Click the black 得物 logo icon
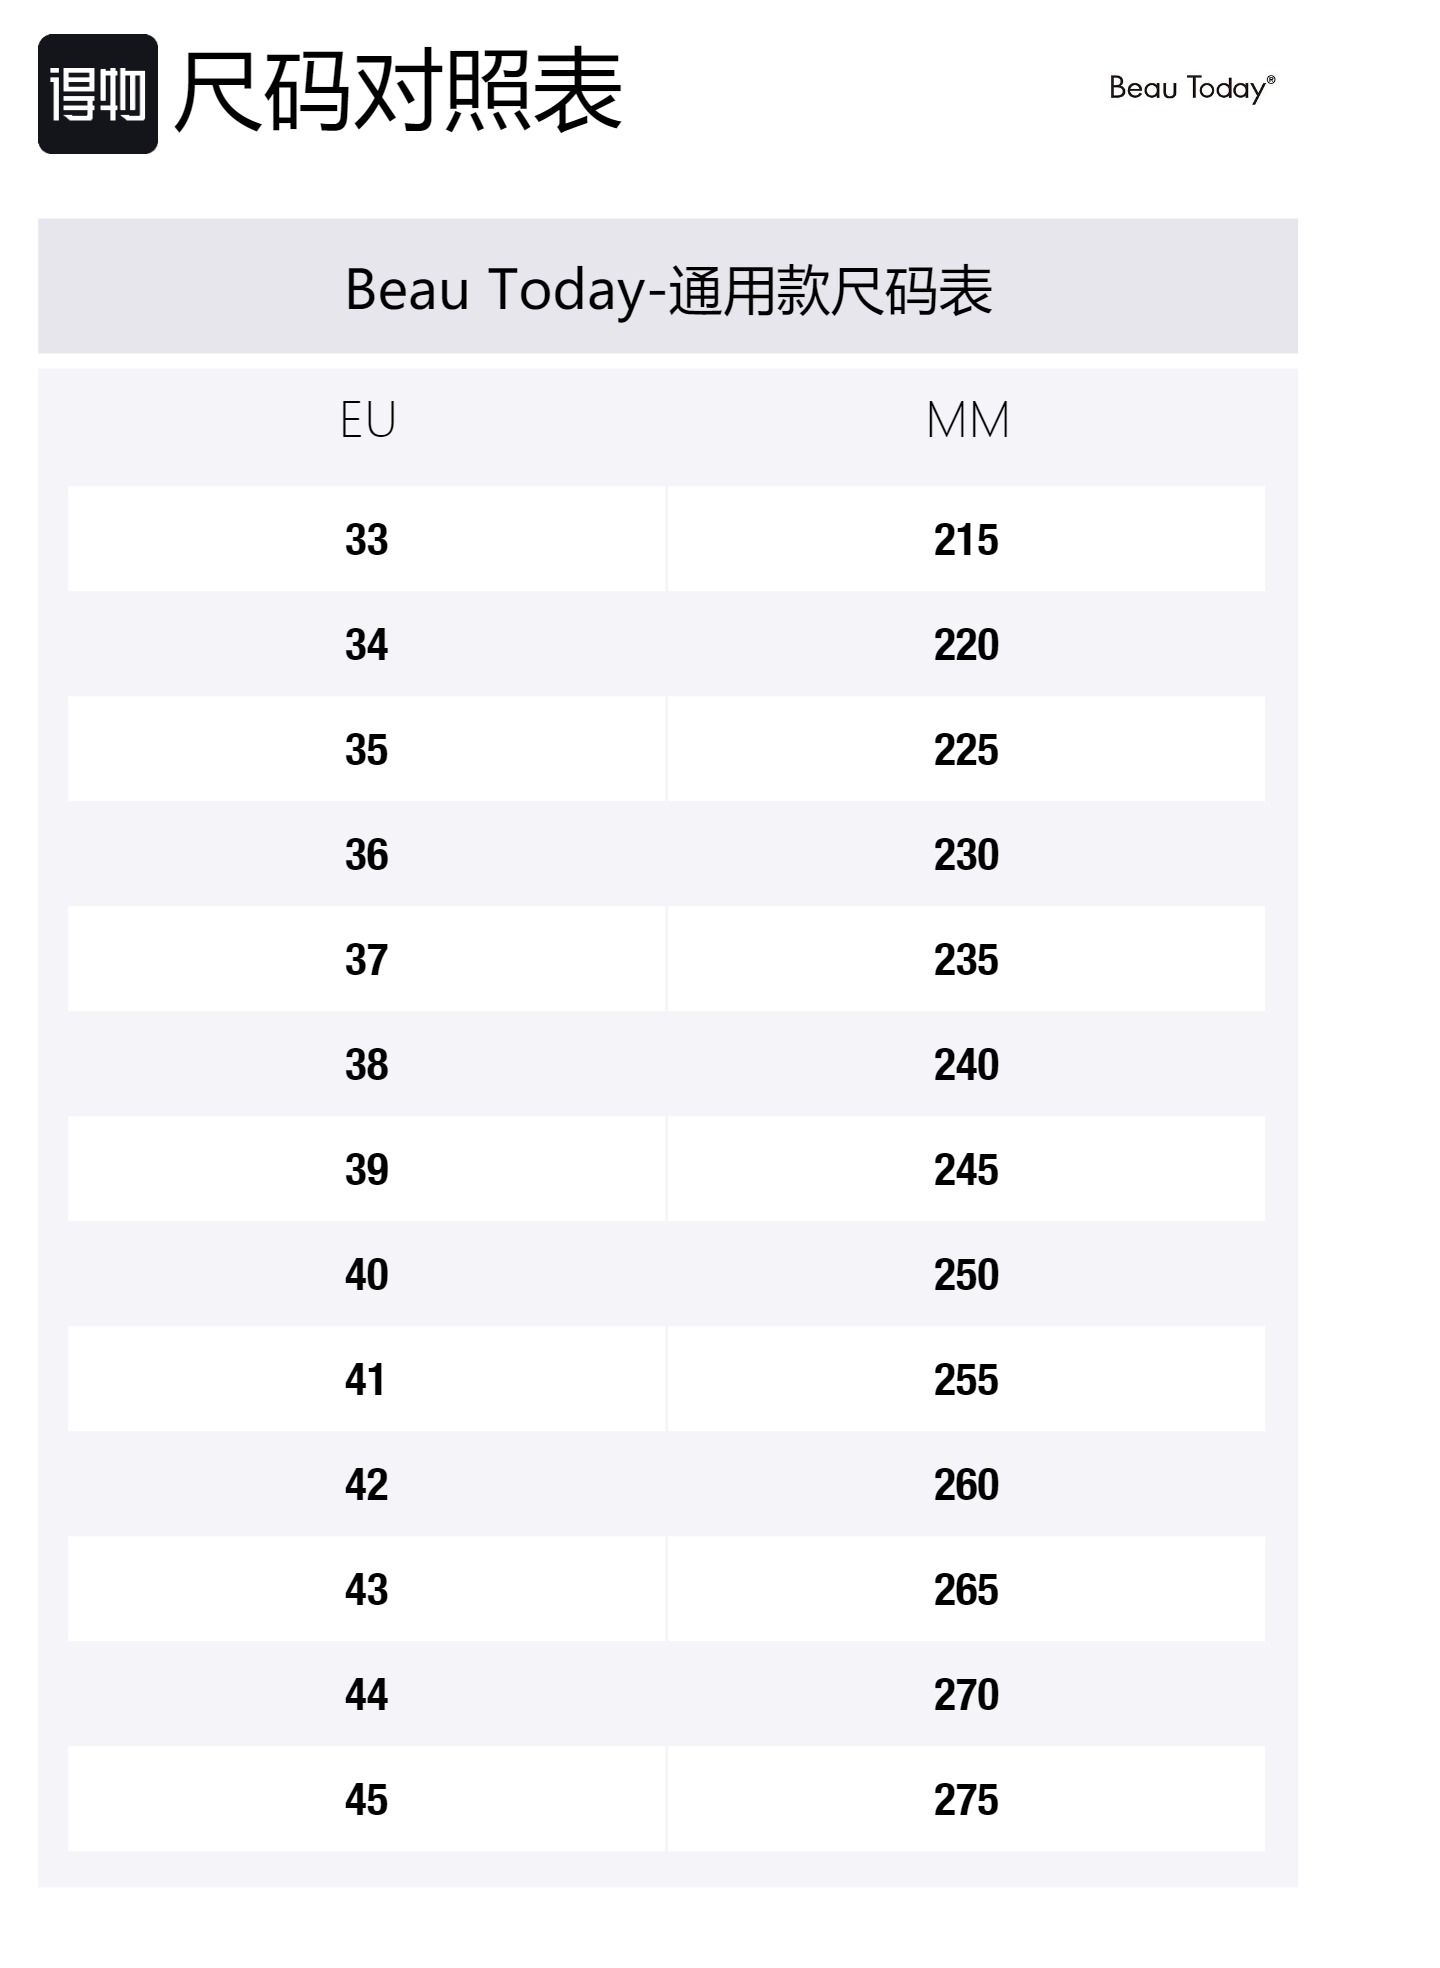 pos(97,94)
